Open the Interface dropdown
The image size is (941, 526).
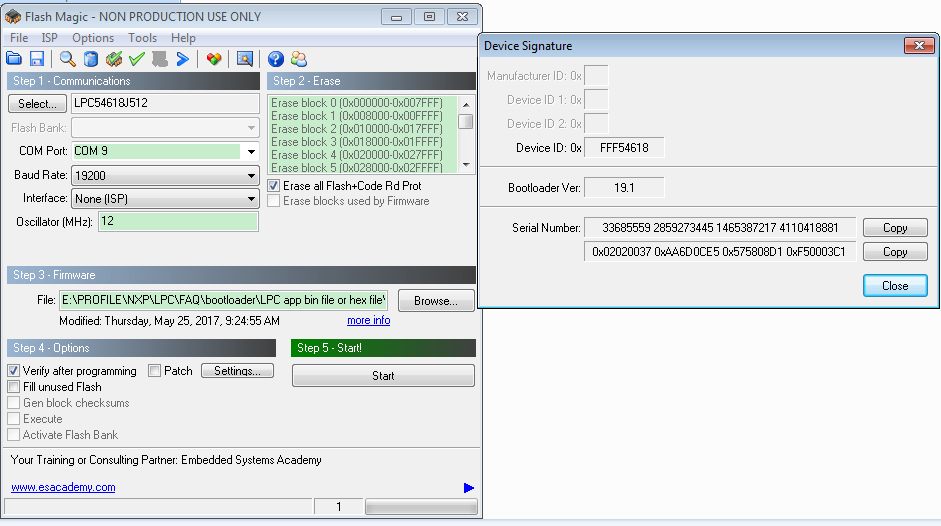point(251,199)
